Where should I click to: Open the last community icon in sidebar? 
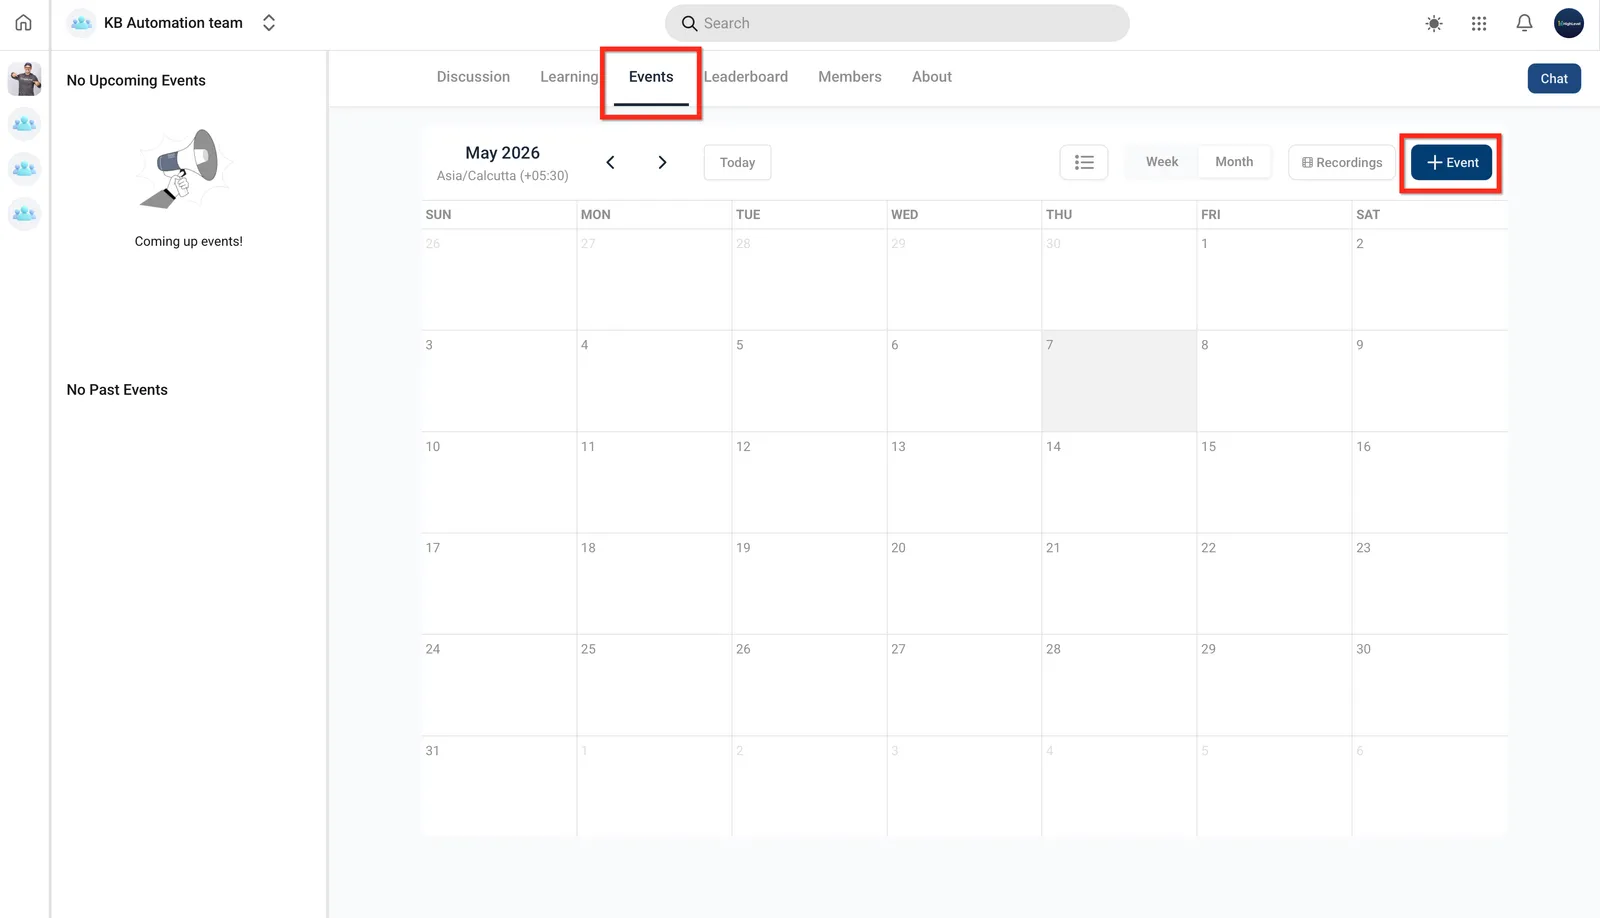tap(25, 213)
